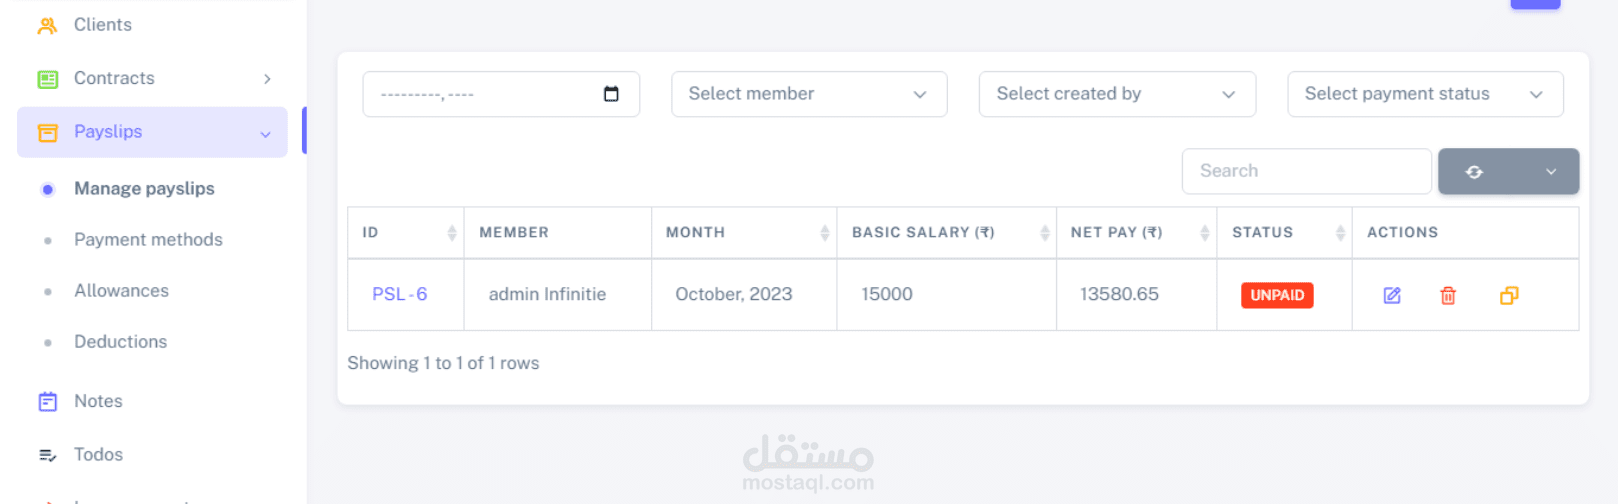Click the orange duplicate payslip icon
Viewport: 1618px width, 504px height.
pyautogui.click(x=1509, y=295)
